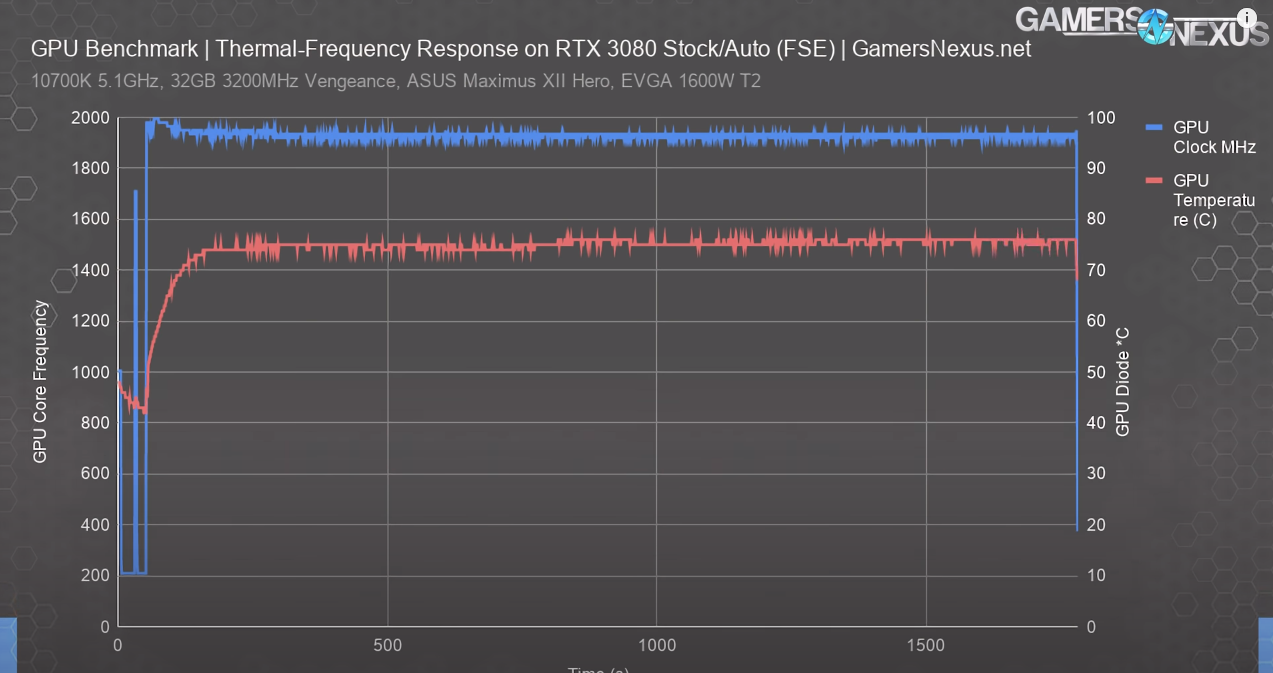Click the 1000 tick on the time axis
This screenshot has width=1273, height=673.
pyautogui.click(x=656, y=646)
